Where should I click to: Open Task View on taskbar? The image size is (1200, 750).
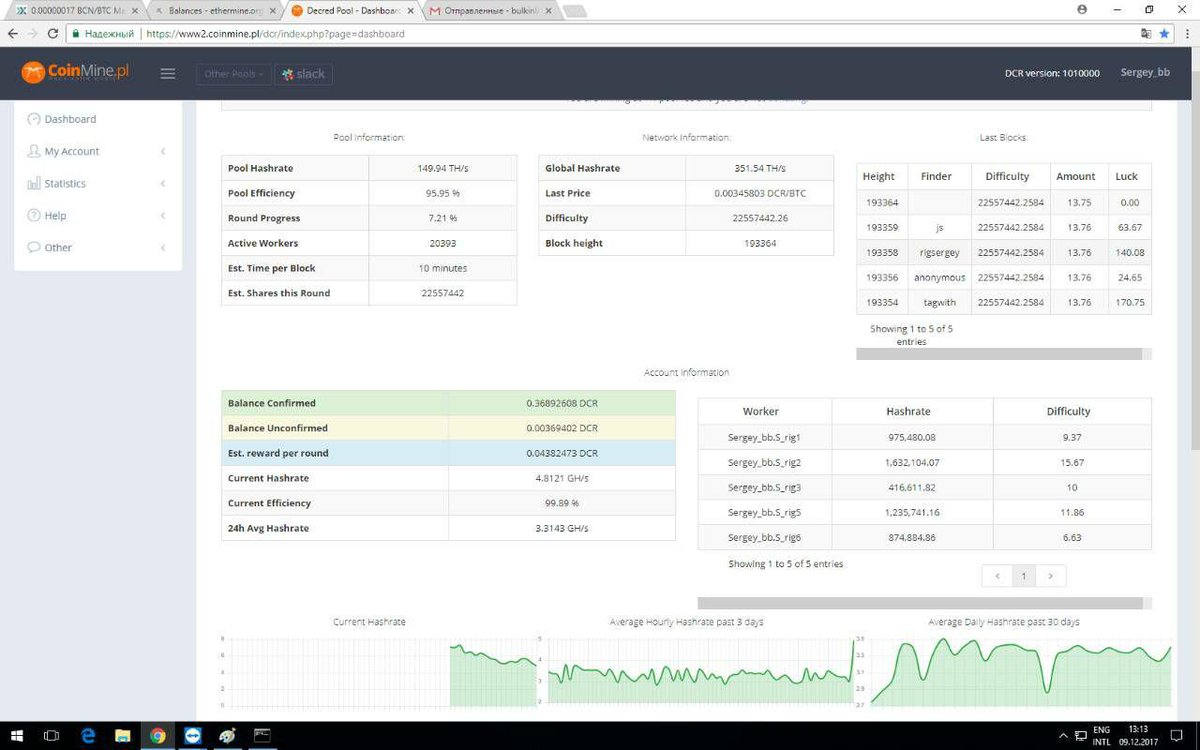(52, 735)
